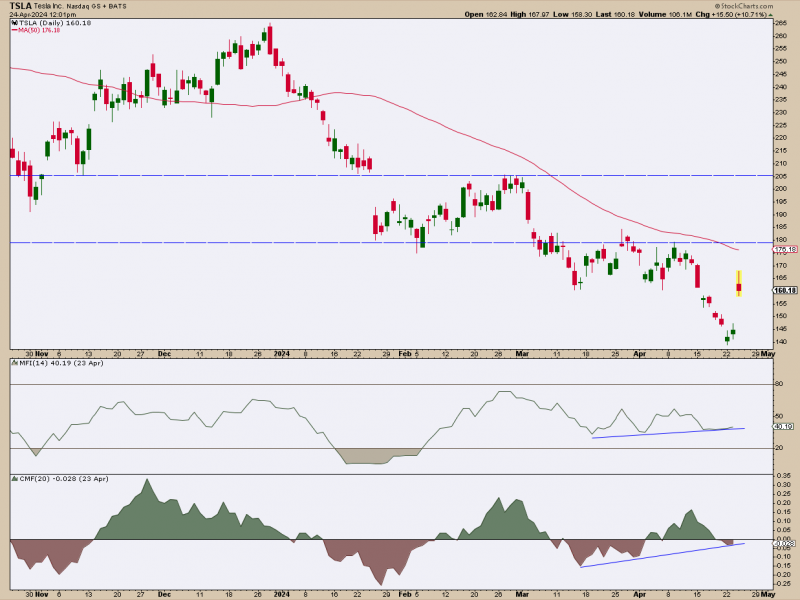Click the Nov label on the bottom date axis
The image size is (800, 600).
(x=42, y=594)
